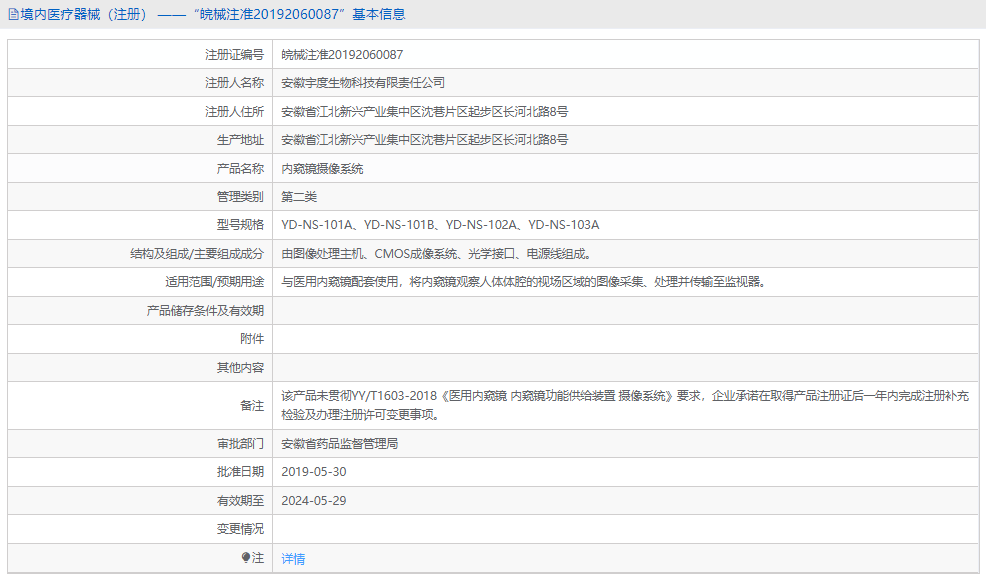
Task: Click the 有效期至 label
Action: tap(240, 501)
